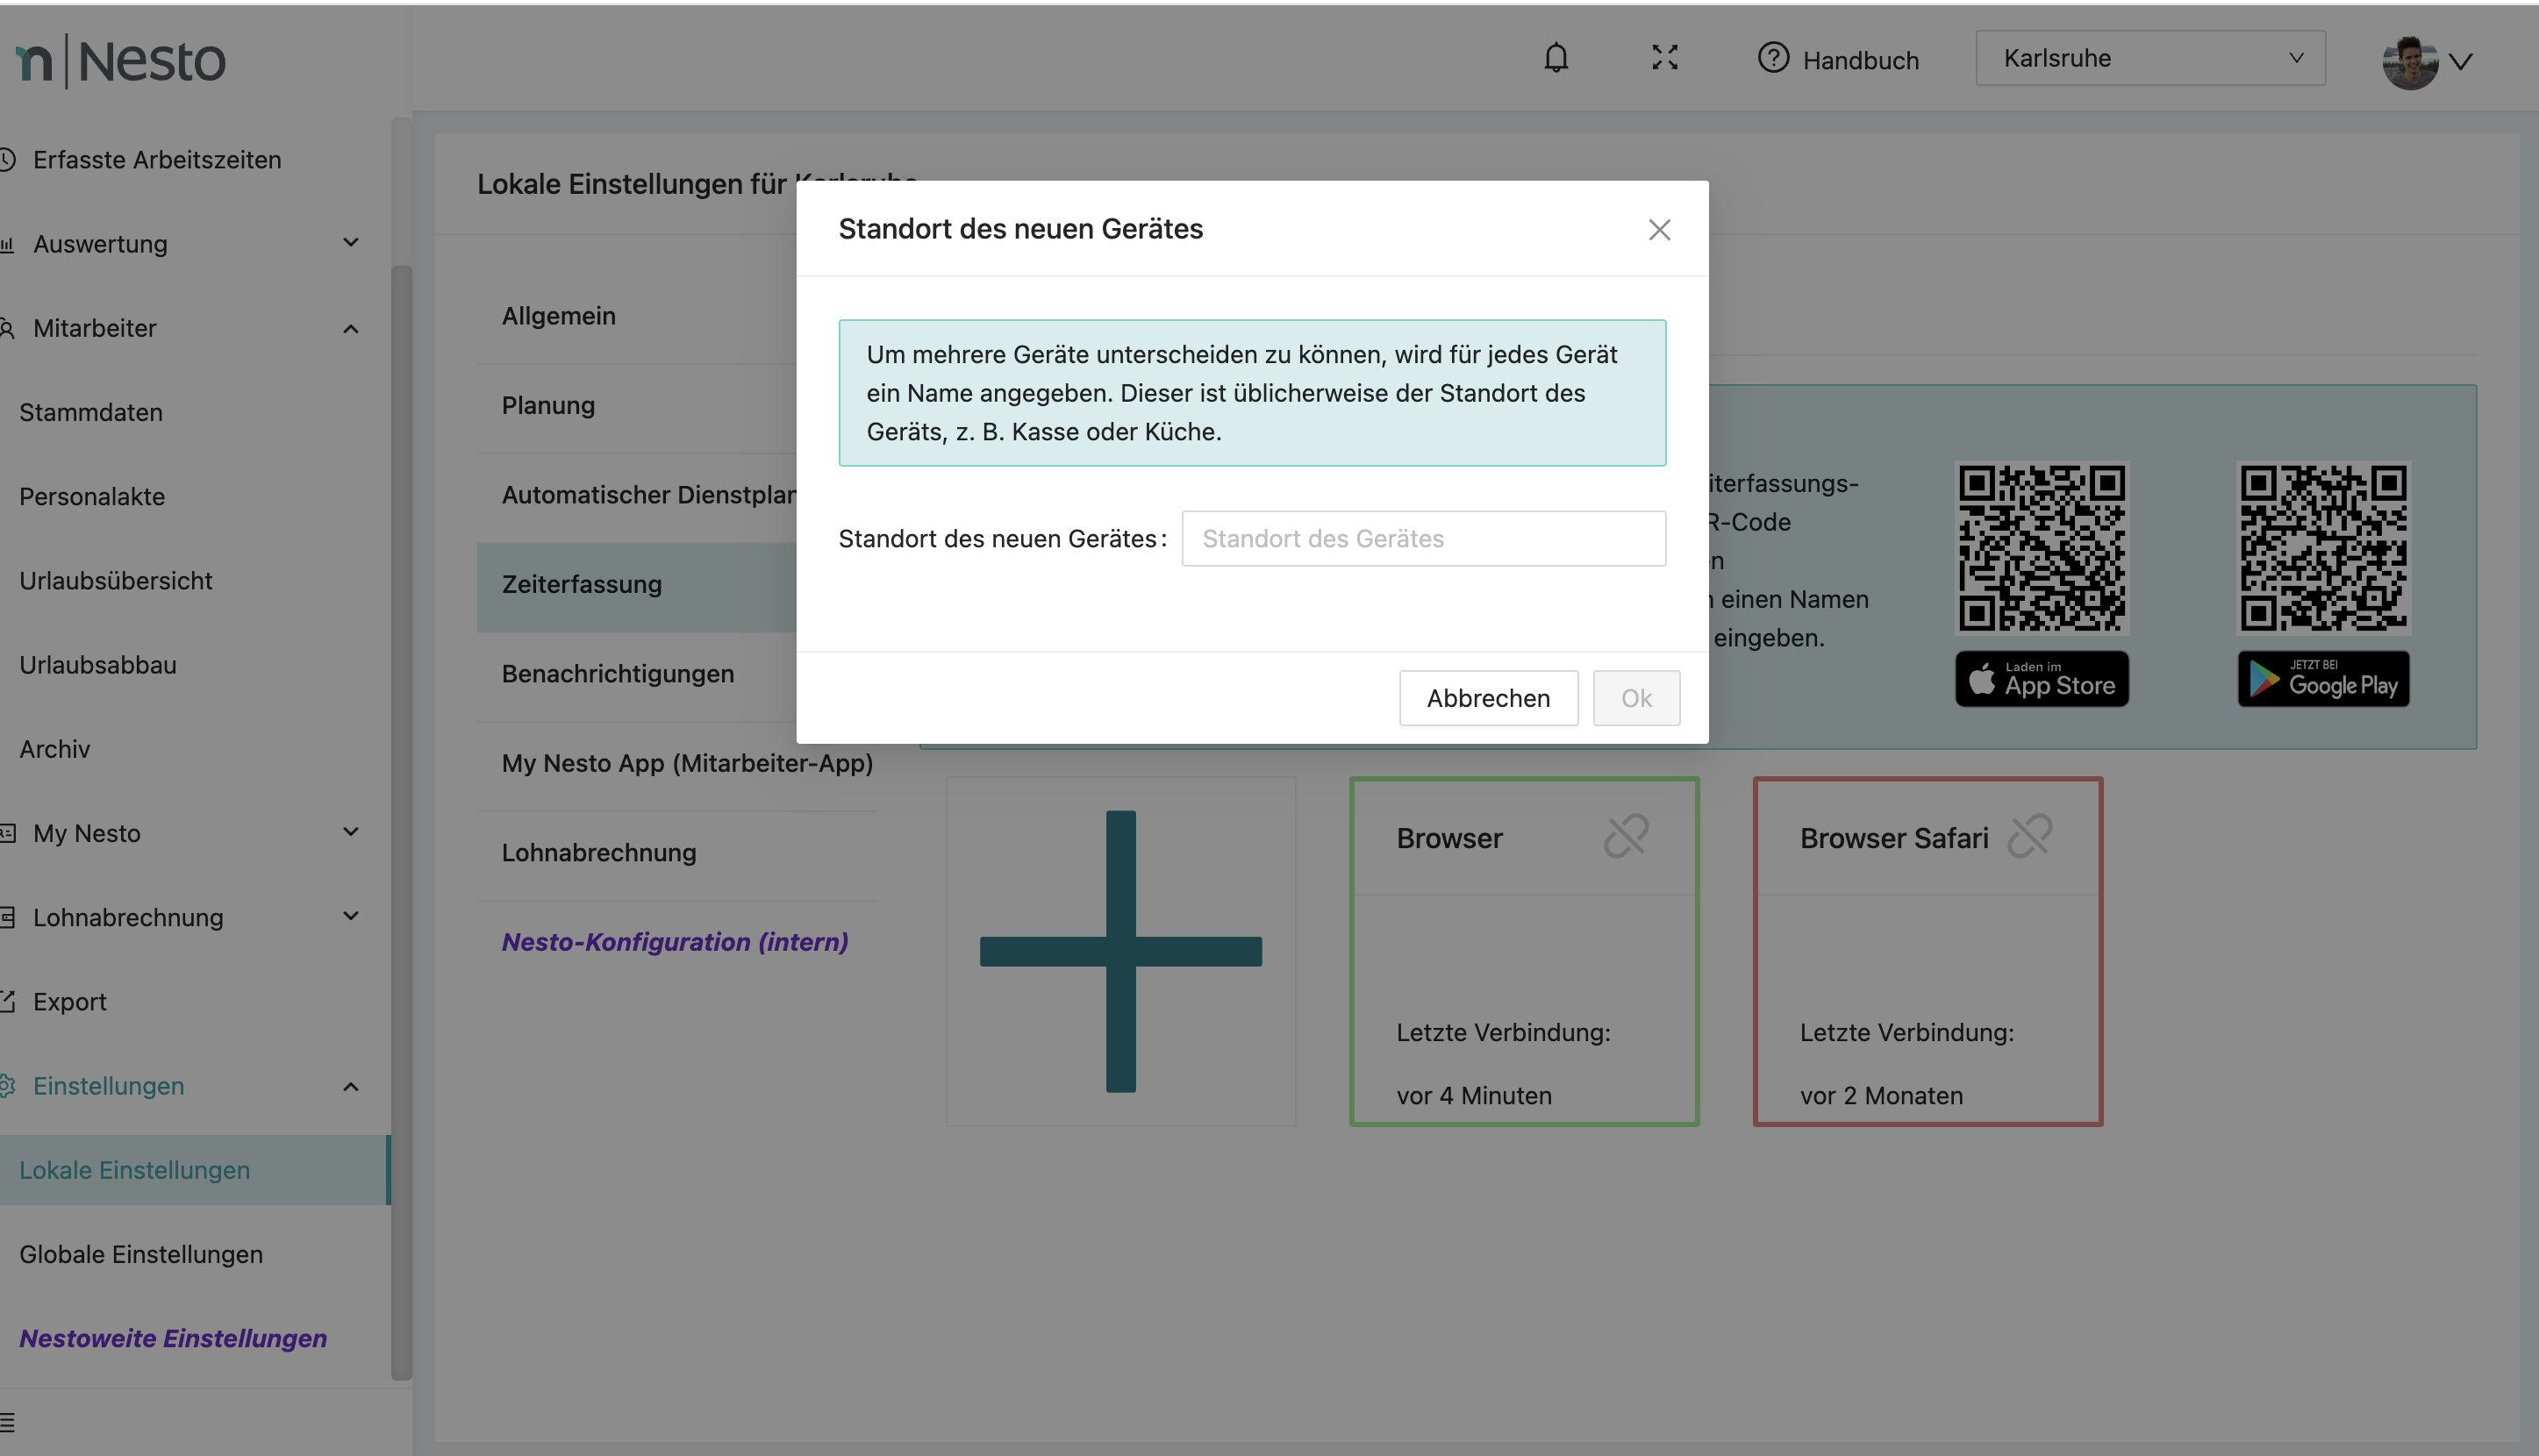Switch to the Benachrichtigungen settings tab

(618, 674)
